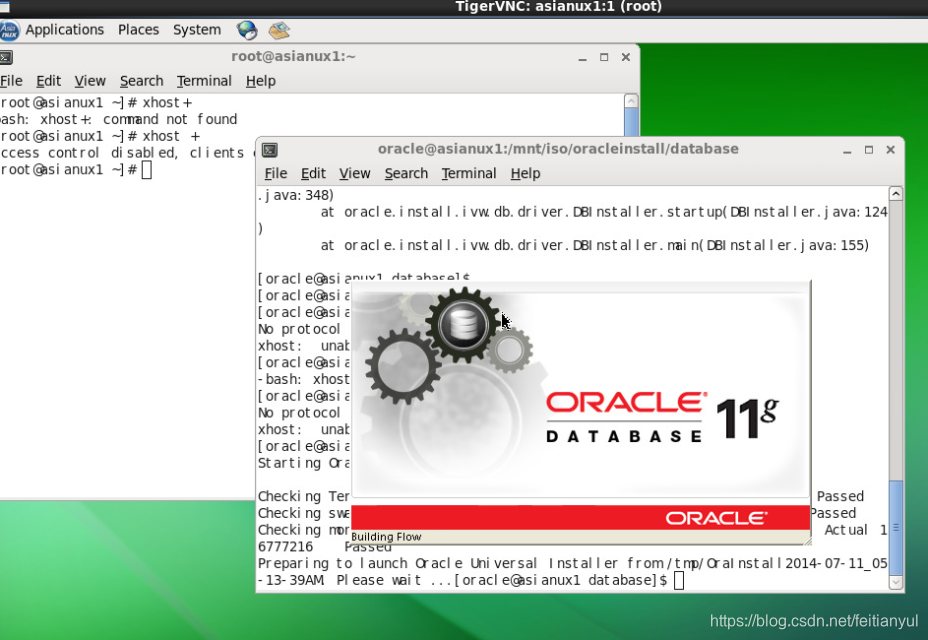The image size is (928, 640).
Task: Open Help menu in oracle terminal
Action: (526, 173)
